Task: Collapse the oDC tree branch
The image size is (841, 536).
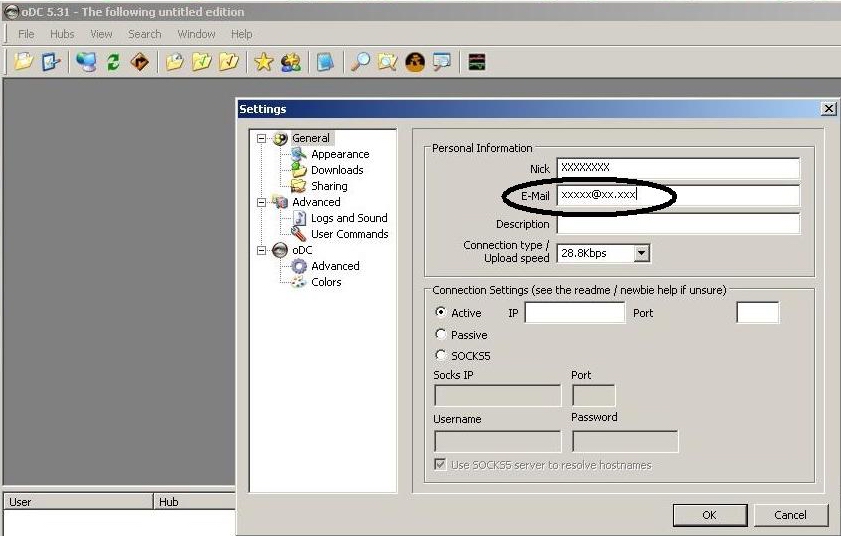Action: coord(261,250)
